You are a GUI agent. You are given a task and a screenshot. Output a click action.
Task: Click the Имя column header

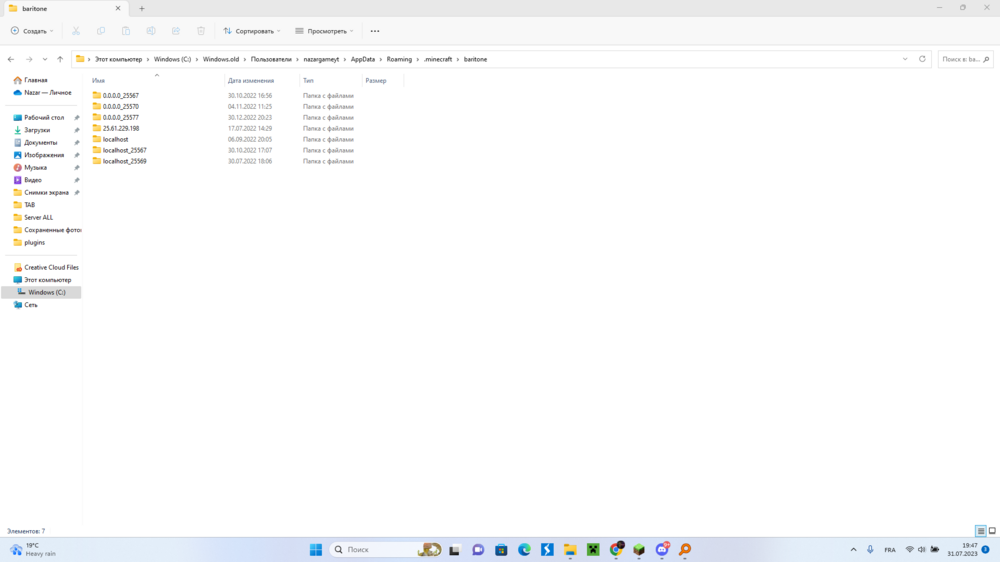(x=98, y=80)
